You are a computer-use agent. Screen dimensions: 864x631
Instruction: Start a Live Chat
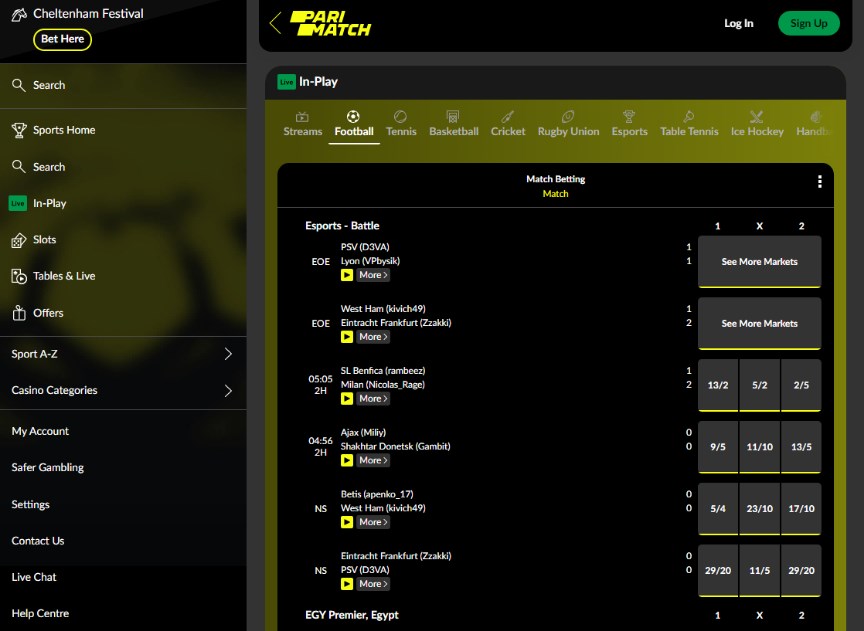(x=34, y=577)
